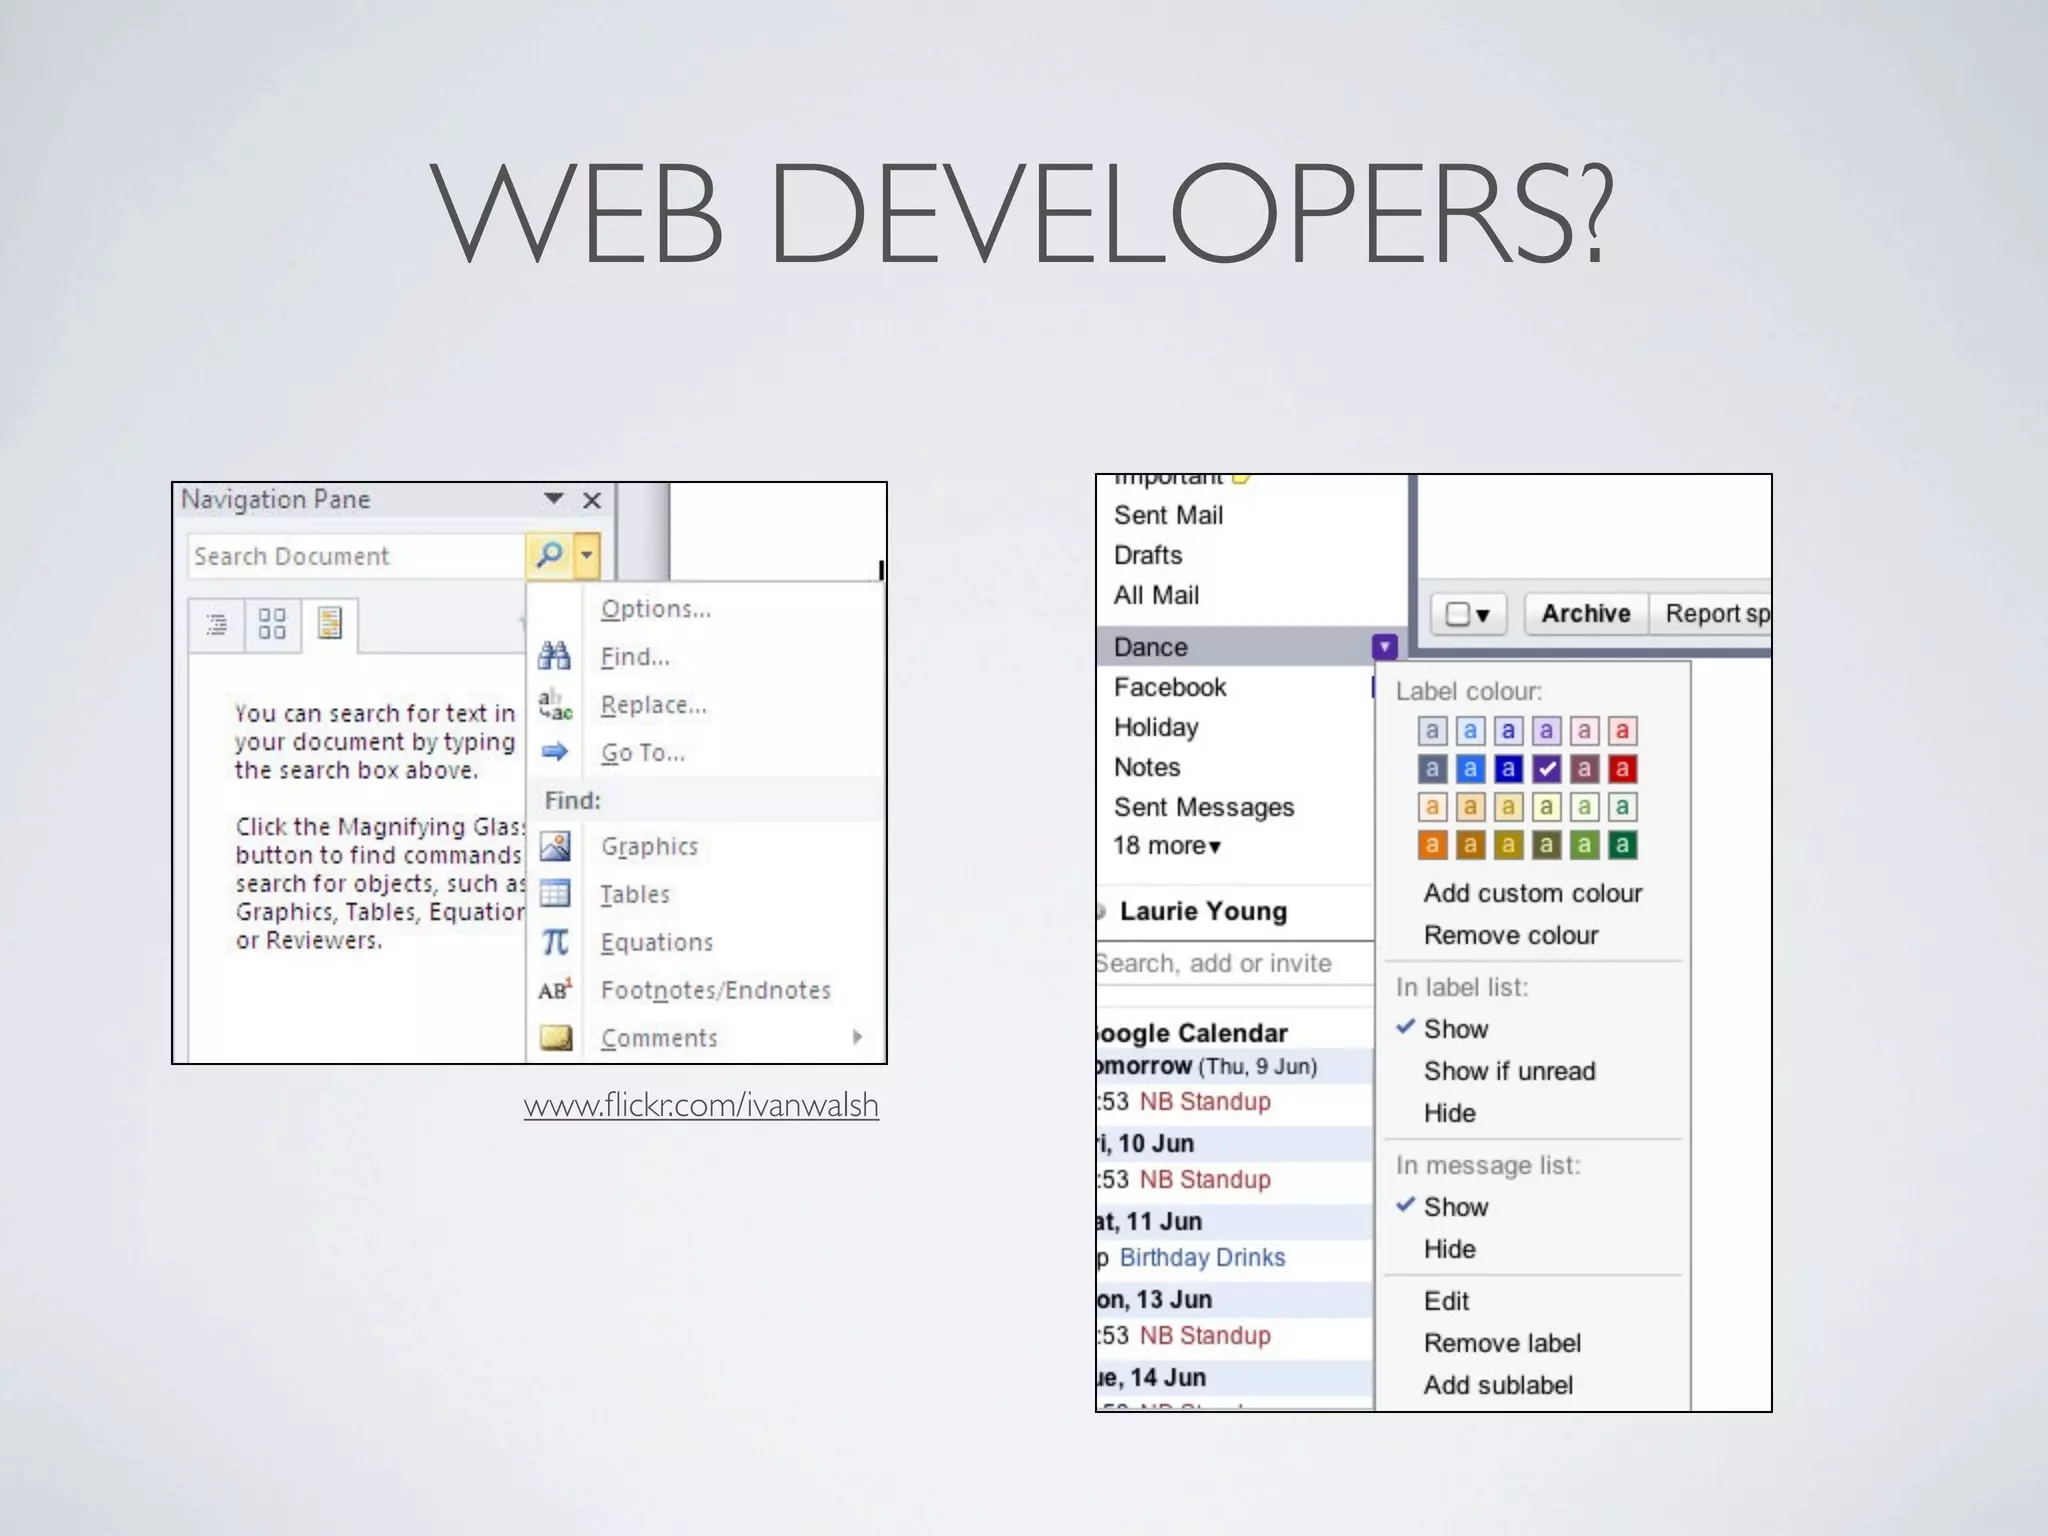Pick the checked purple label colour swatch
The image size is (2048, 1536).
coord(1546,768)
